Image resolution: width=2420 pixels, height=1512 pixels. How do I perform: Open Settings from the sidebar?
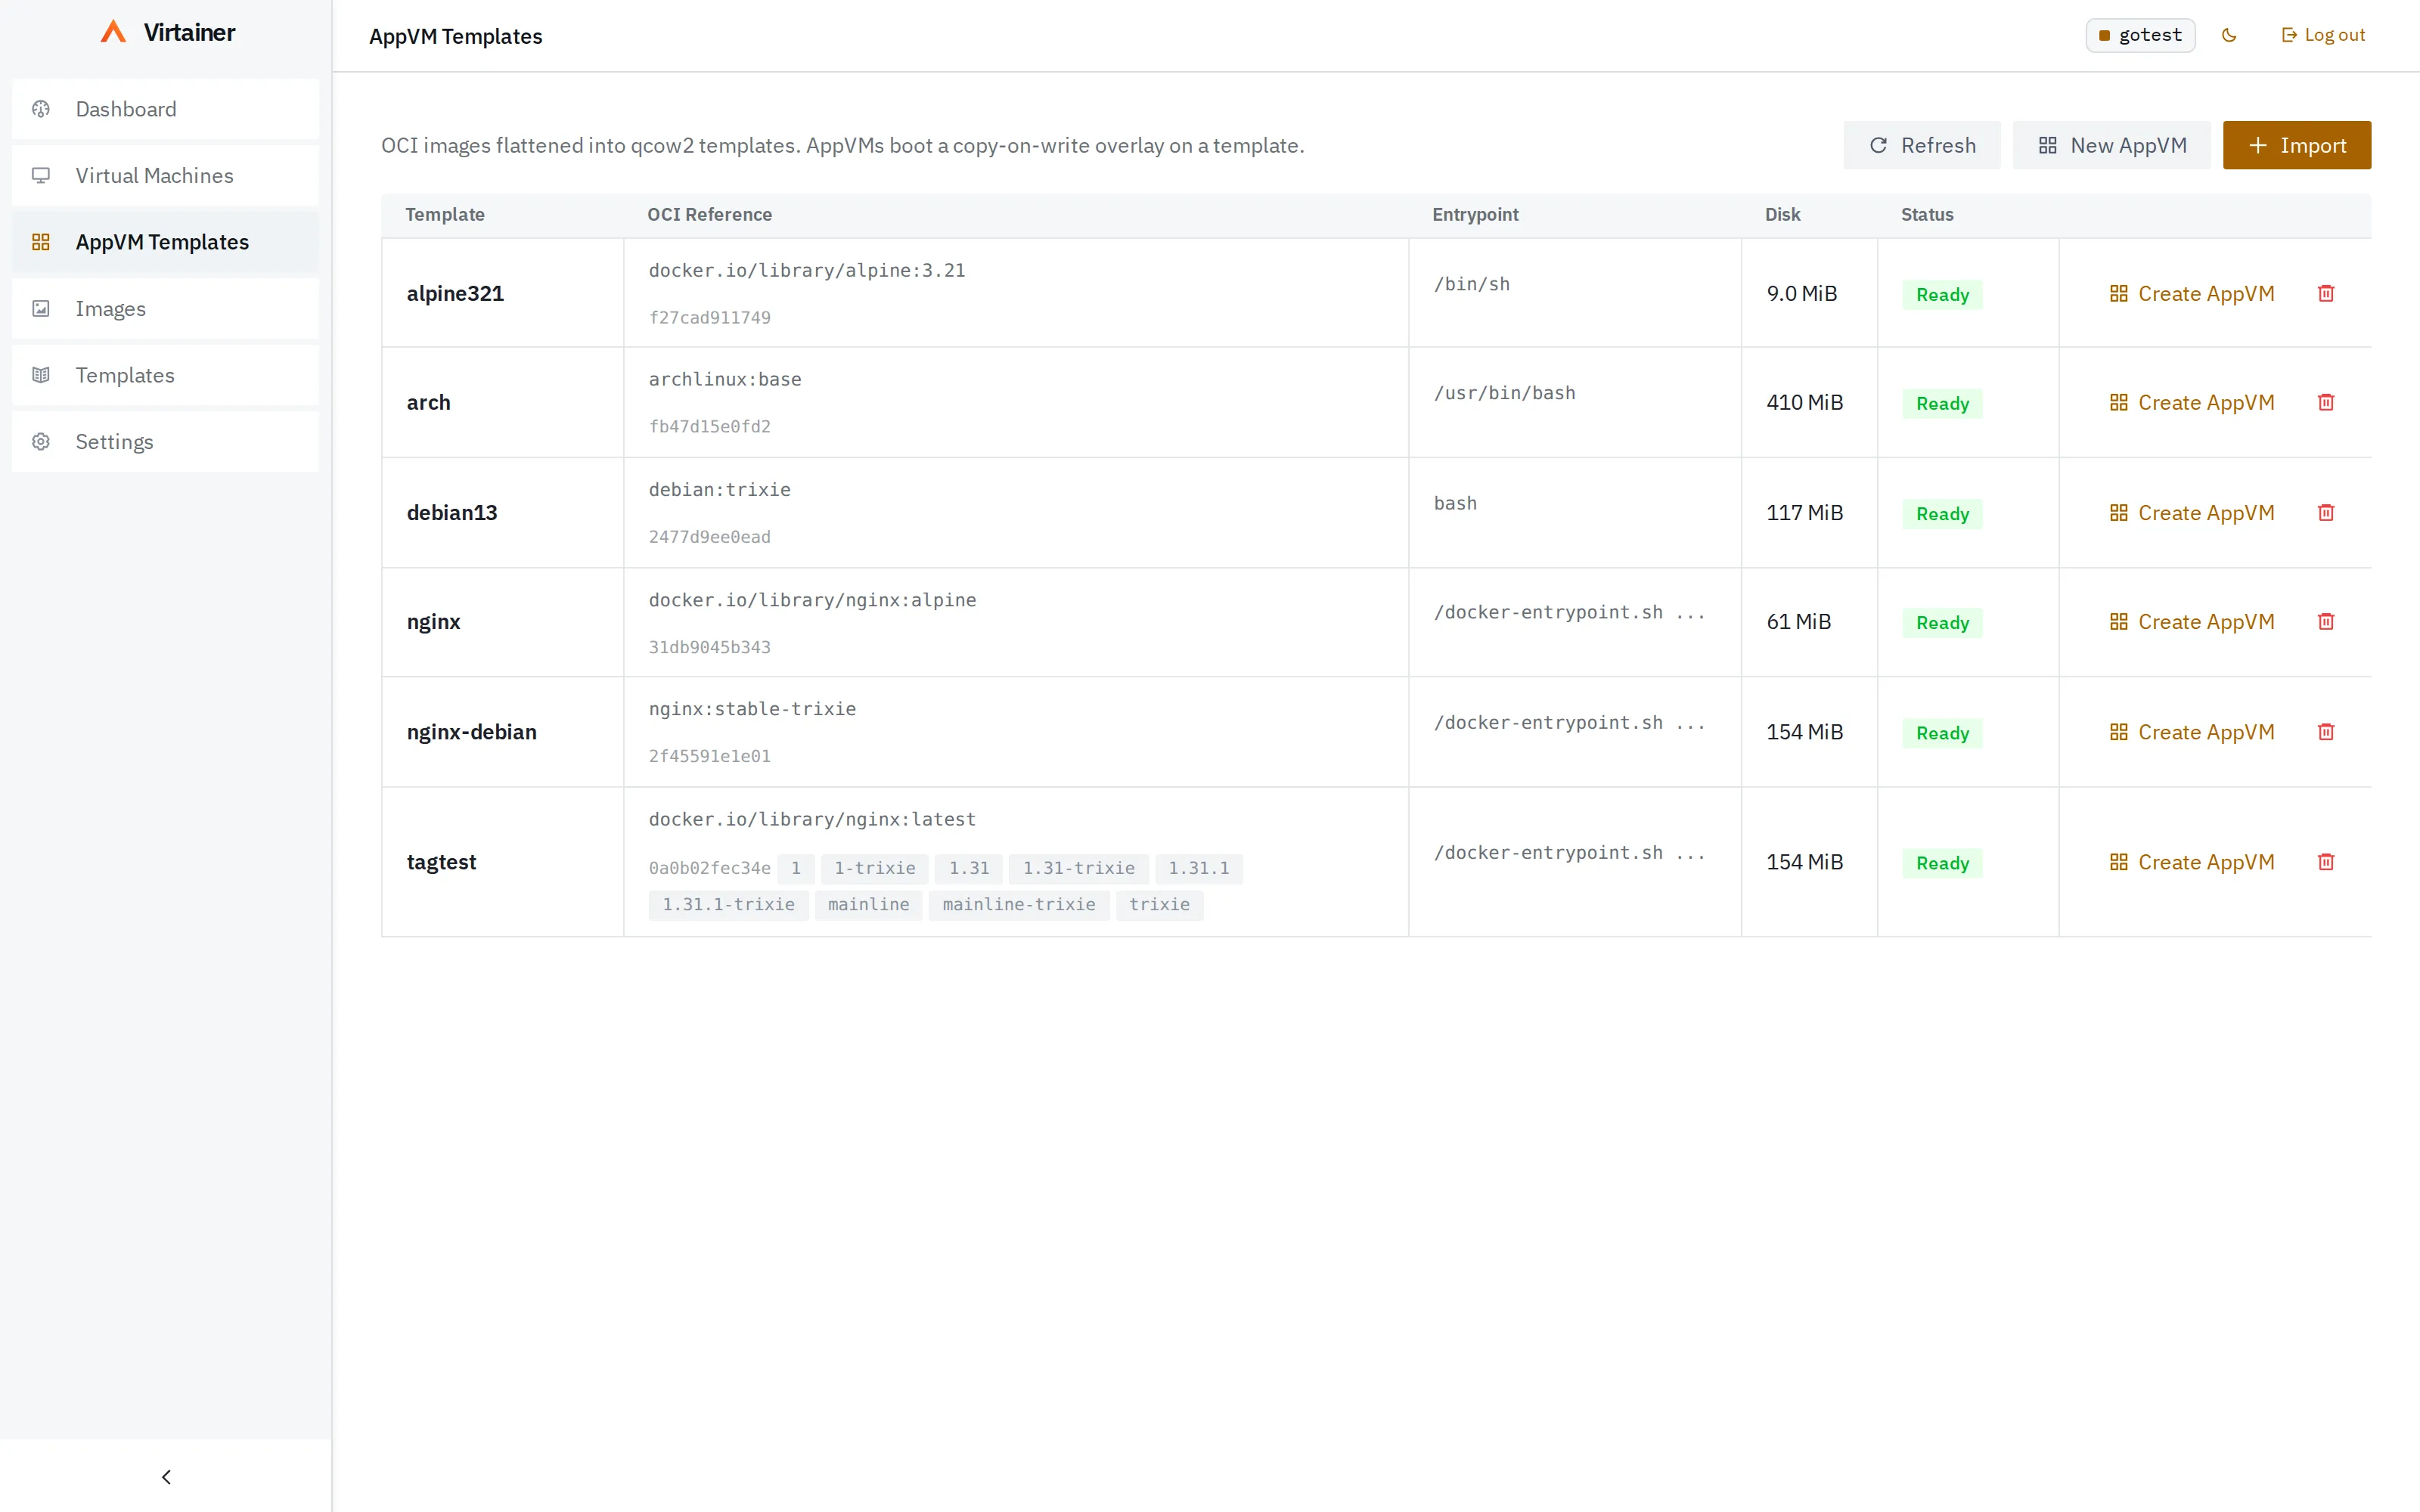tap(165, 442)
